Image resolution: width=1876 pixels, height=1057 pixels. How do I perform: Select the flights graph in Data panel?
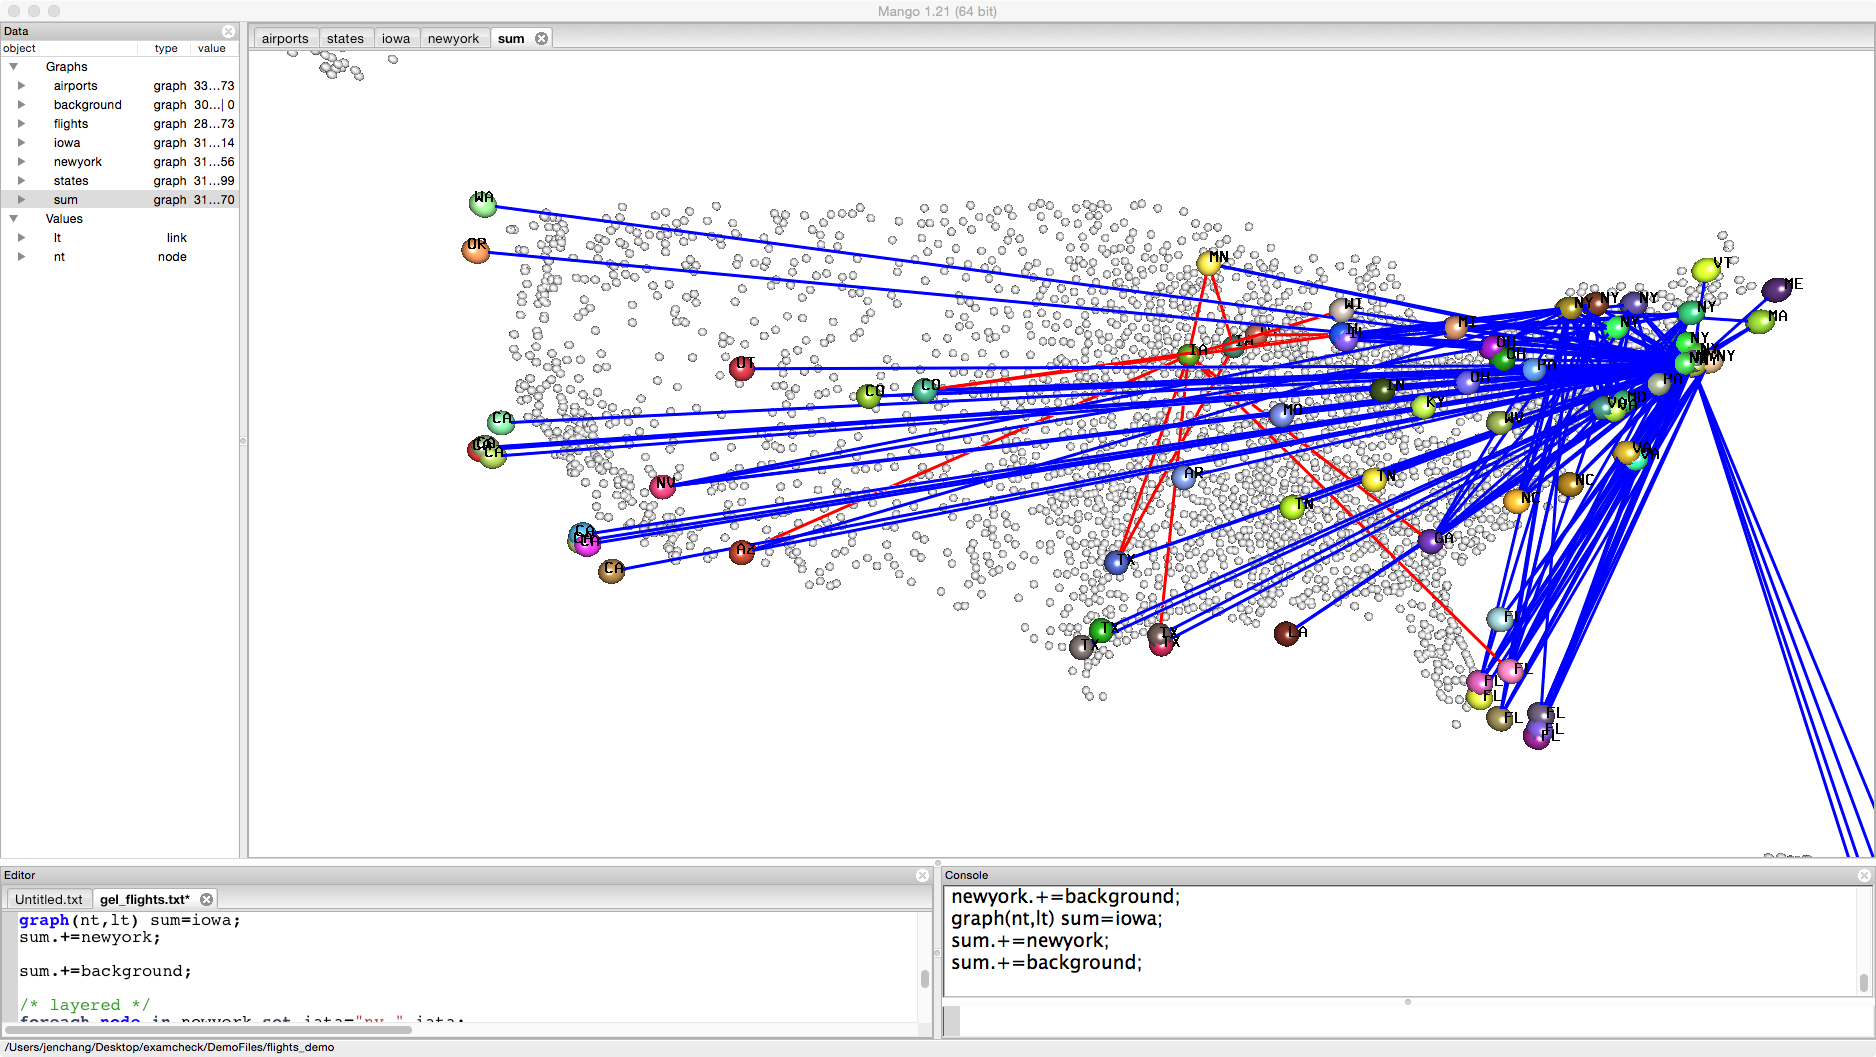click(x=71, y=124)
